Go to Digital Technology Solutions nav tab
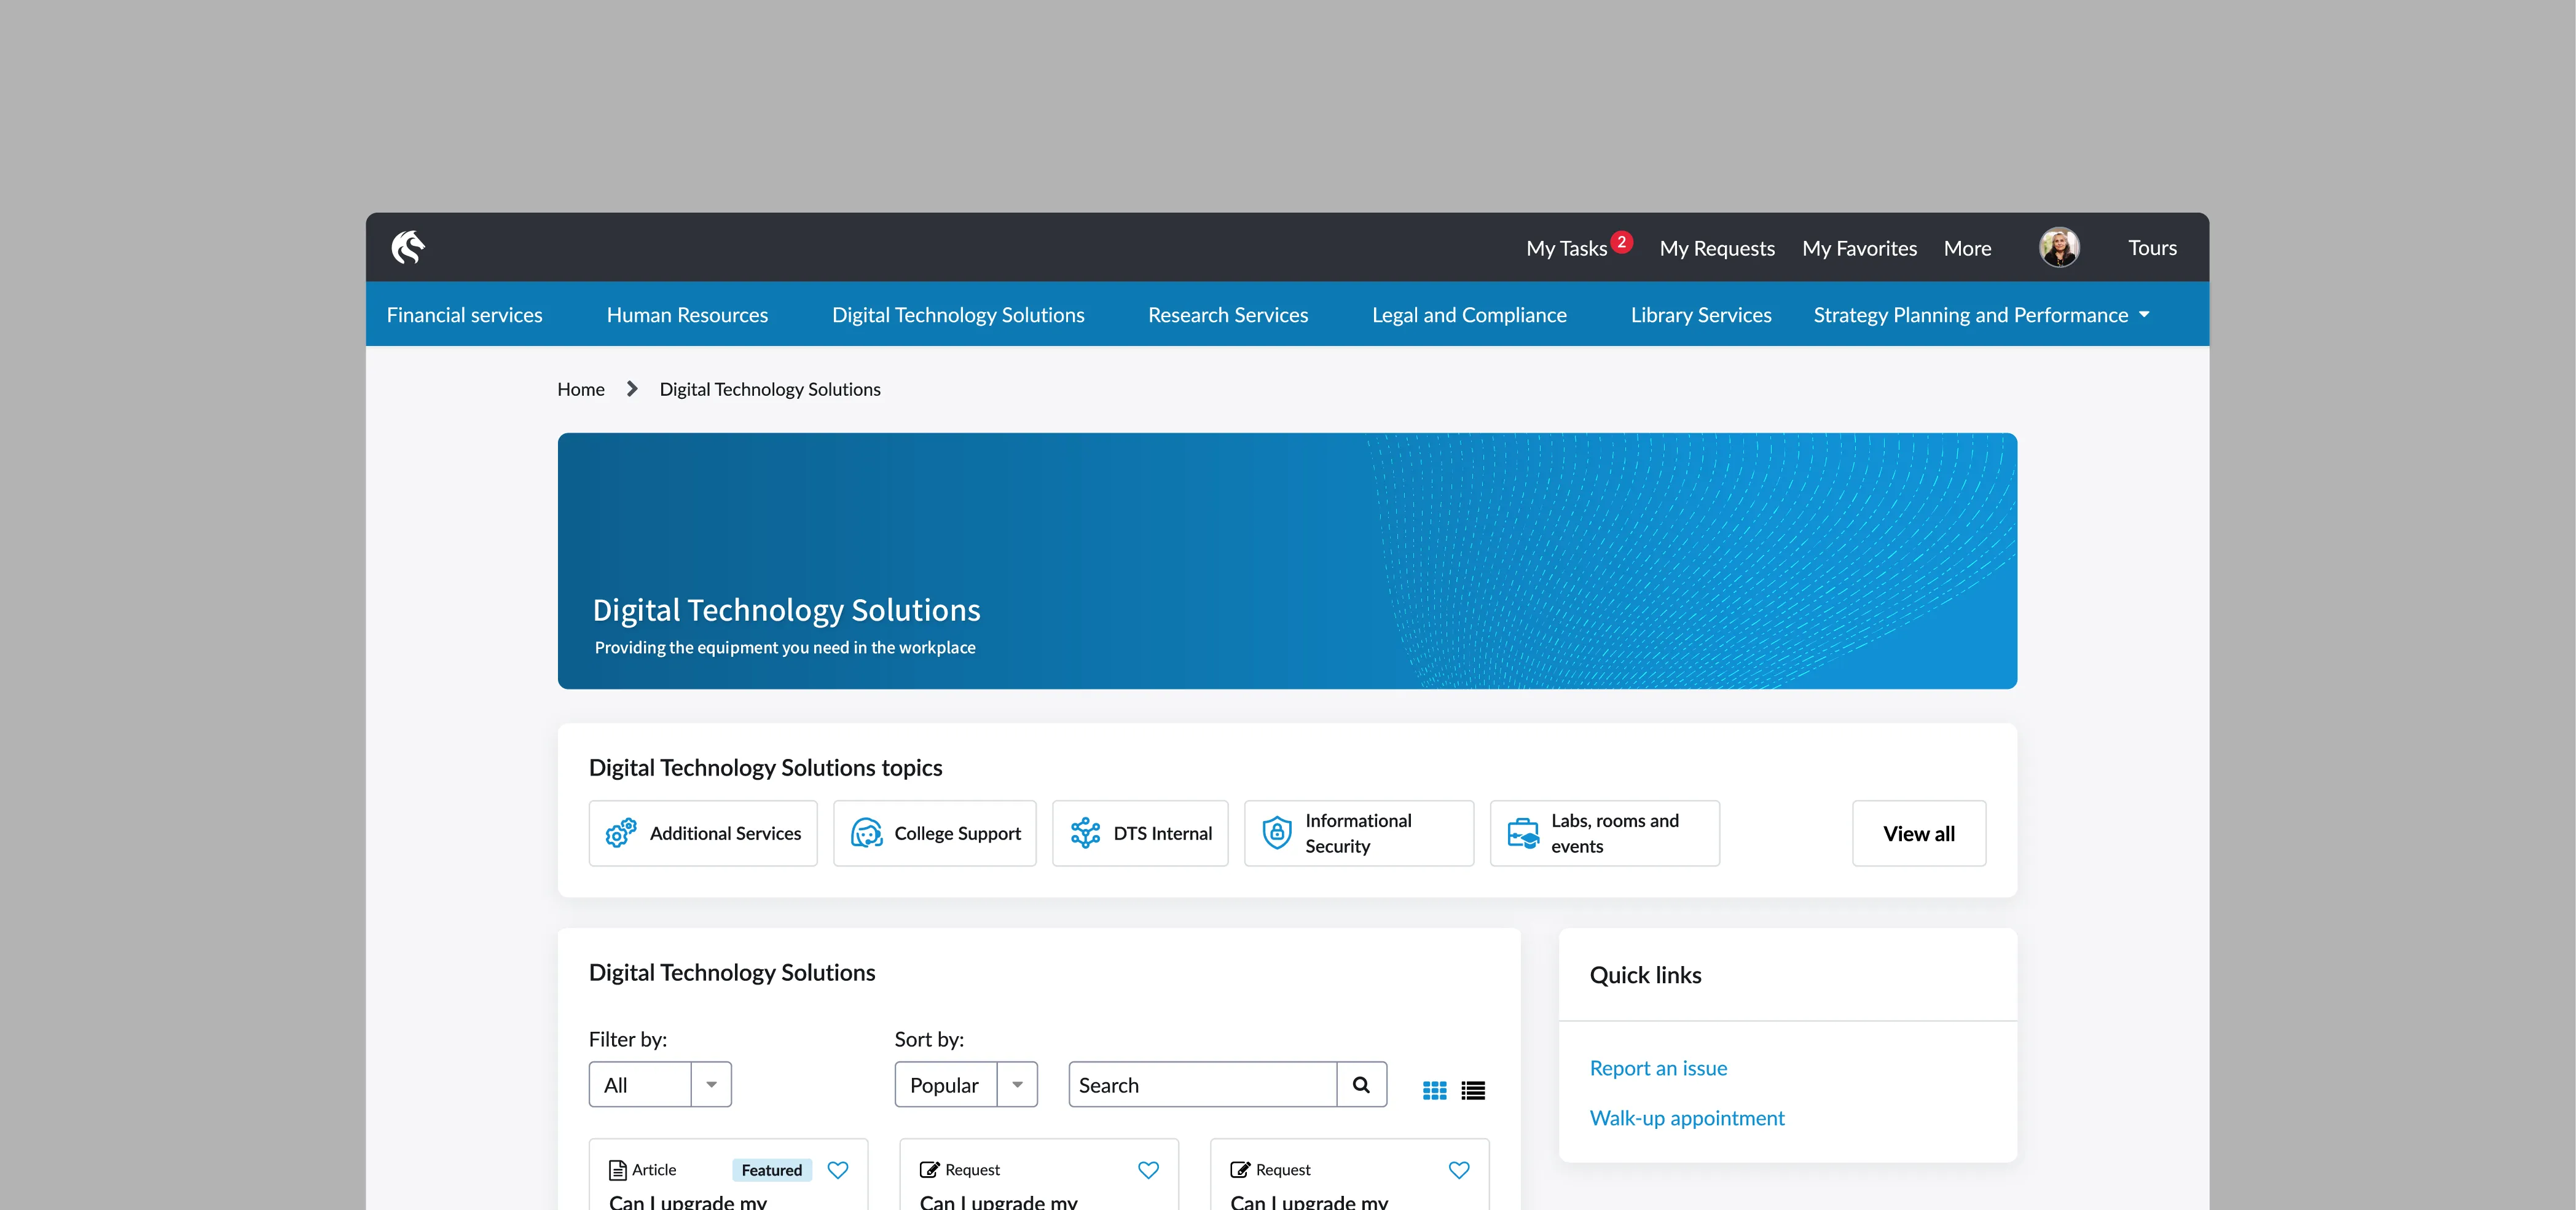Screen dimensions: 2576x1210 click(x=958, y=315)
